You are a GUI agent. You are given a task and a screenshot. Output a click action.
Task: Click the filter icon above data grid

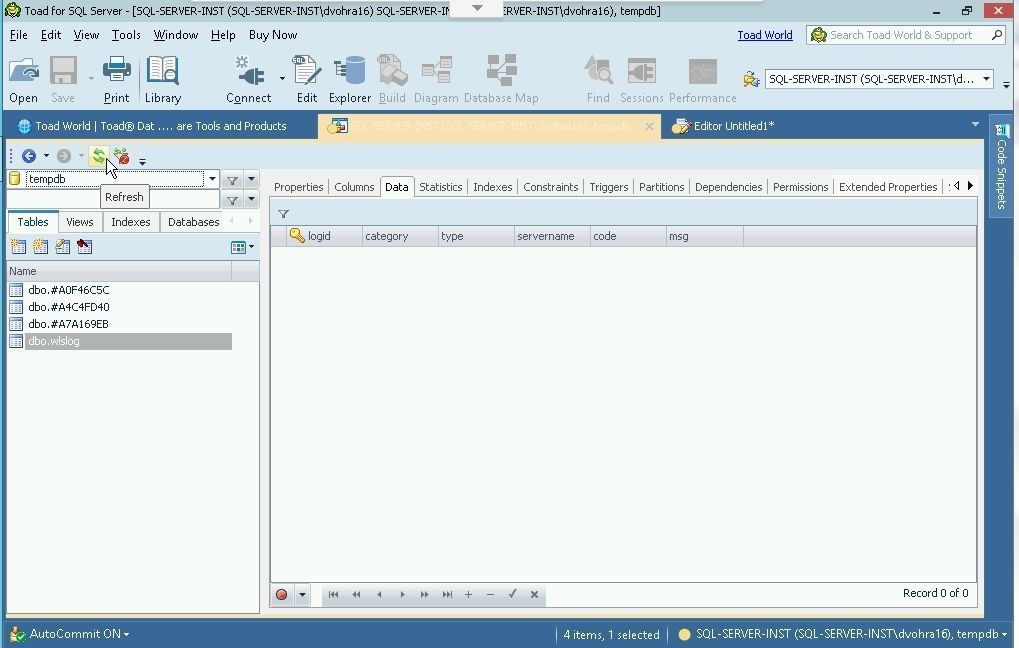pyautogui.click(x=284, y=214)
